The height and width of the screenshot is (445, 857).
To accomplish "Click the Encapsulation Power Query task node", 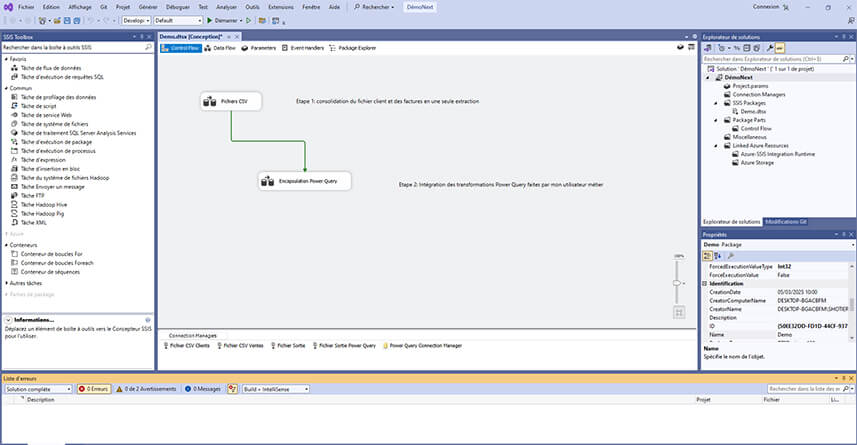I will click(304, 181).
